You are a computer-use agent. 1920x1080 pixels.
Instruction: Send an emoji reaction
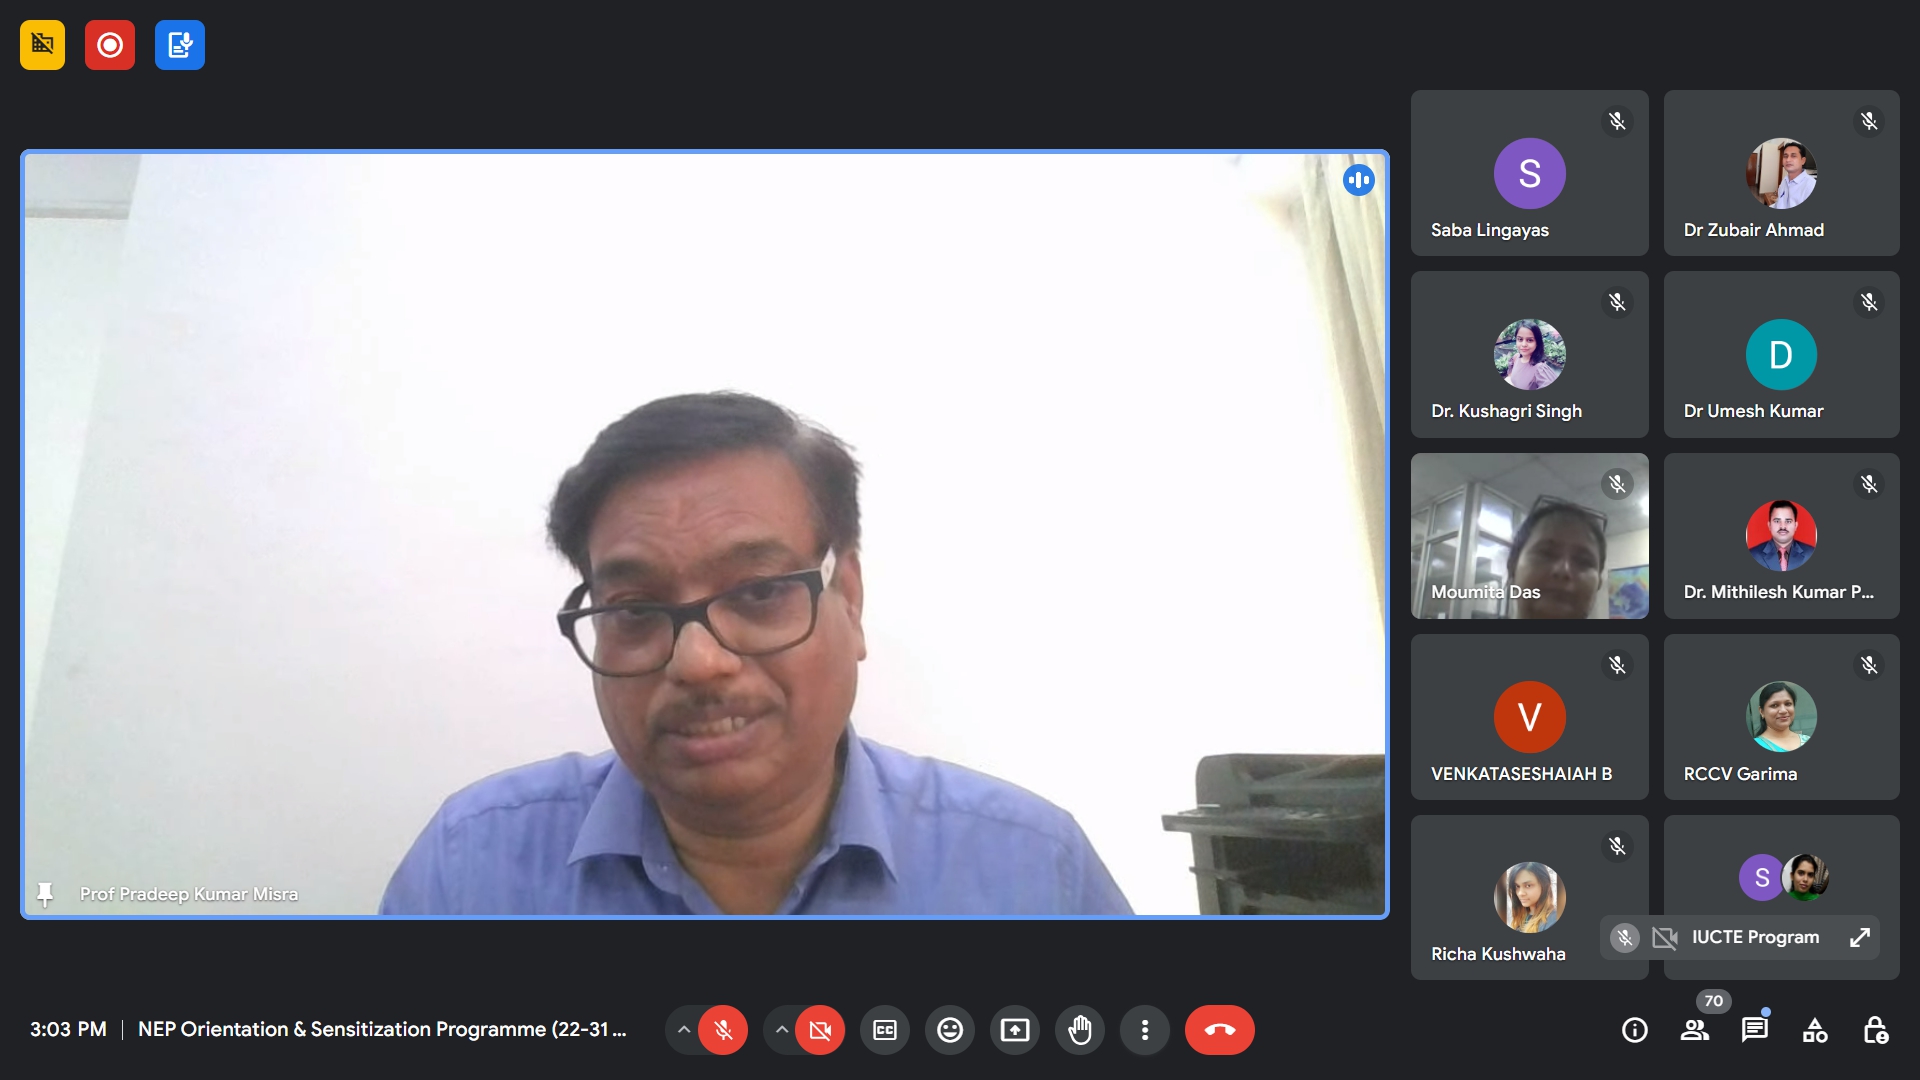(950, 1030)
